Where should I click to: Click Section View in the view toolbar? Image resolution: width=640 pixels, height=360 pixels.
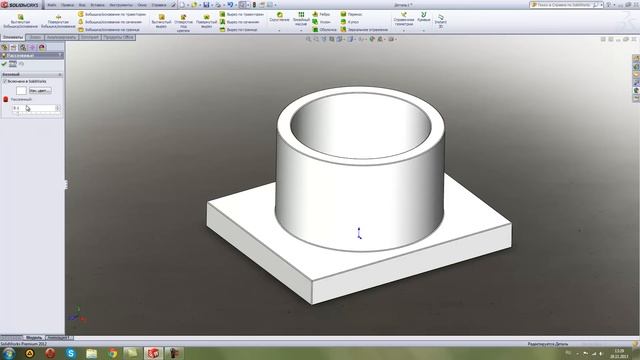point(332,39)
